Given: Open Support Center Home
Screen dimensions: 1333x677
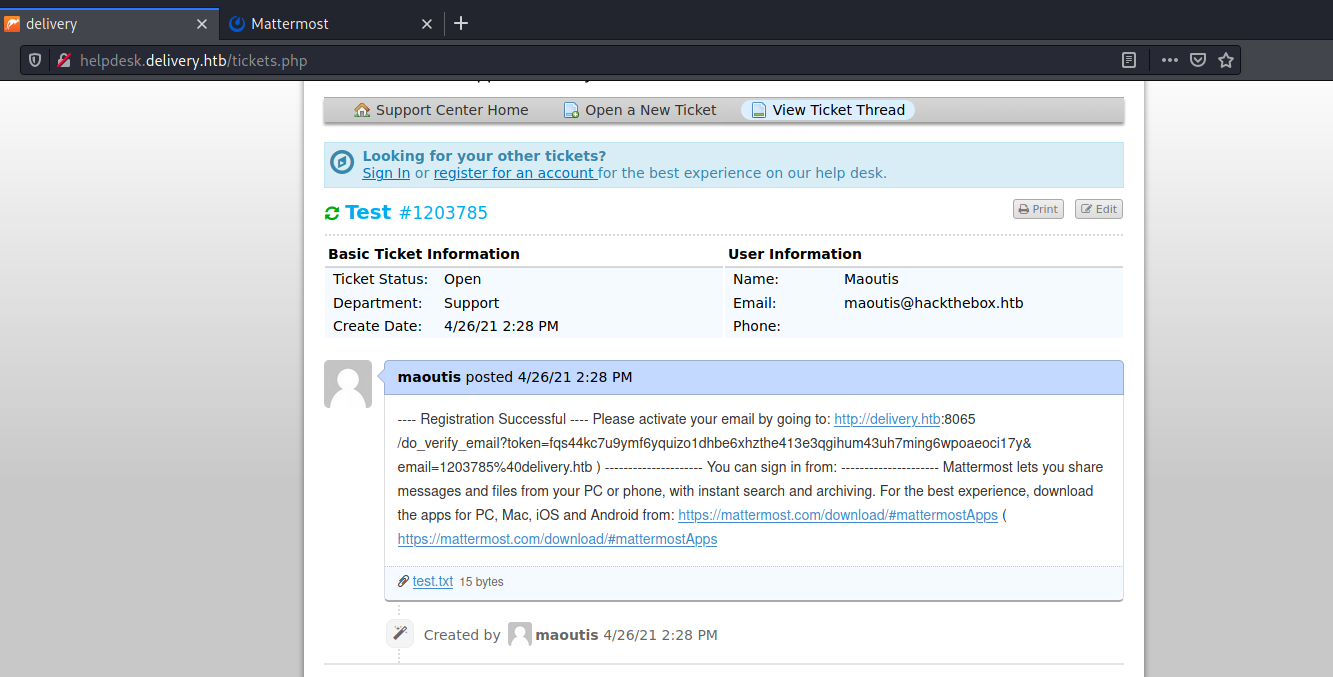Looking at the screenshot, I should [x=441, y=110].
